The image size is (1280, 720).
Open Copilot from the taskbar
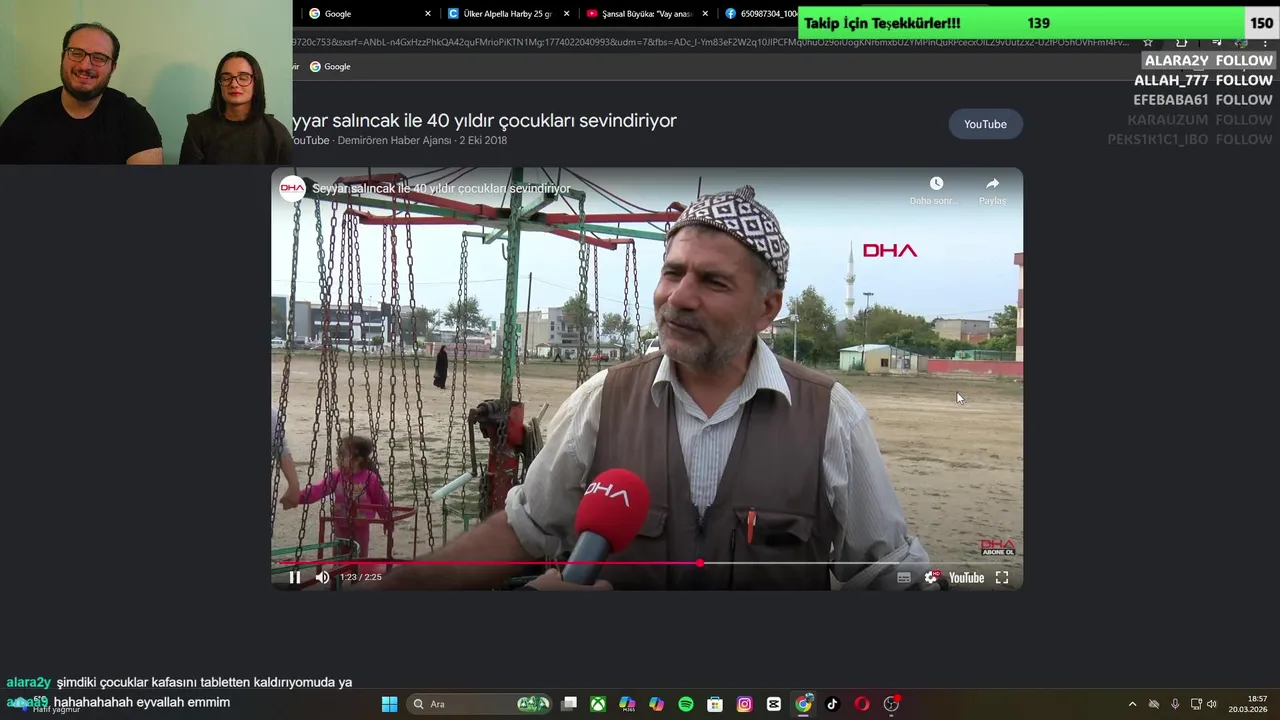pos(656,704)
